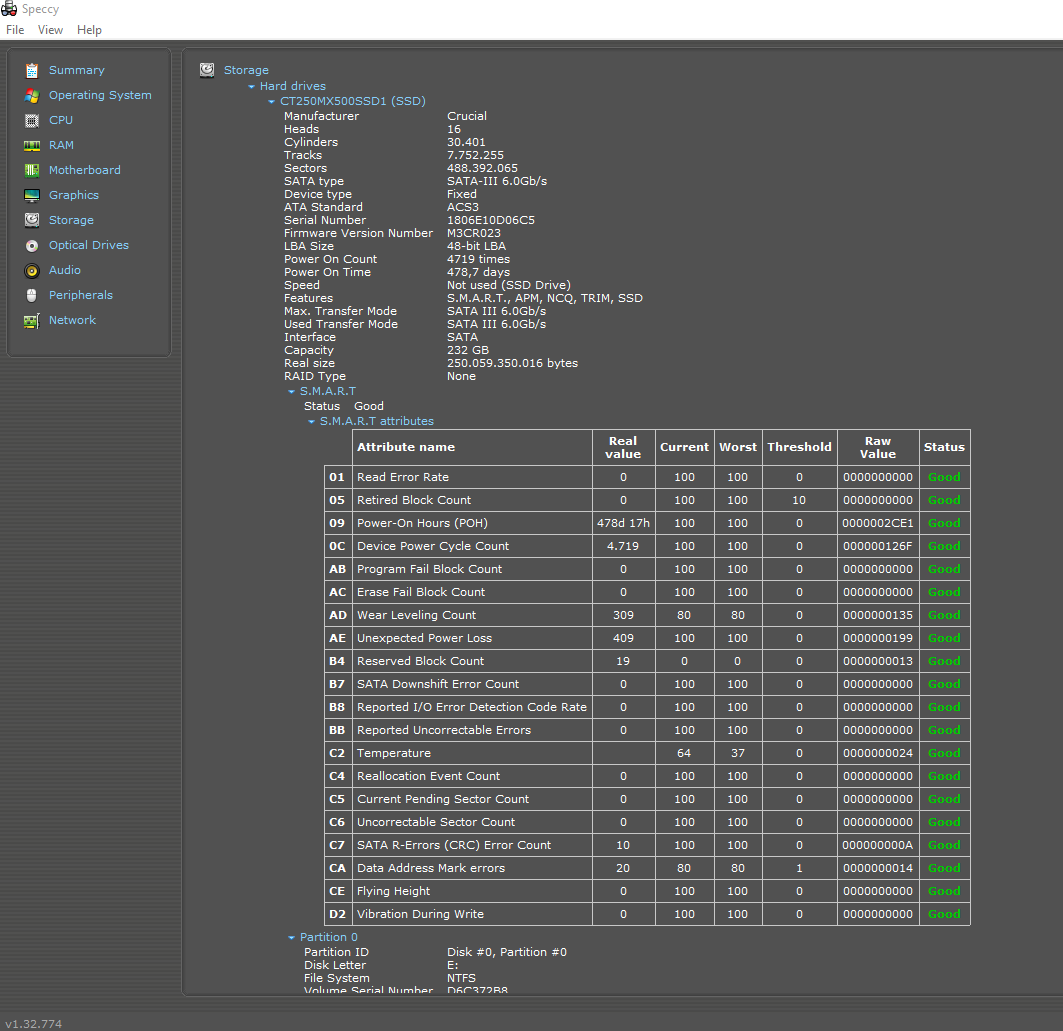Click the Temperature attribute name
Screen dimensions: 1063x1031
394,753
